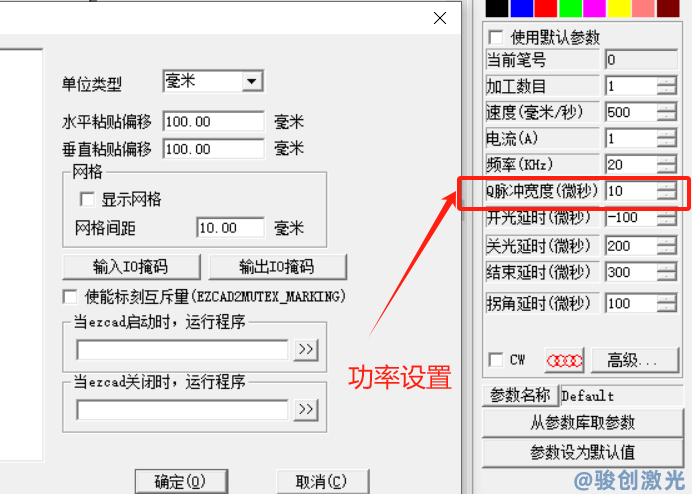Screen dimensions: 692x494
Task: Select the green pen color swatch
Action: 570,8
